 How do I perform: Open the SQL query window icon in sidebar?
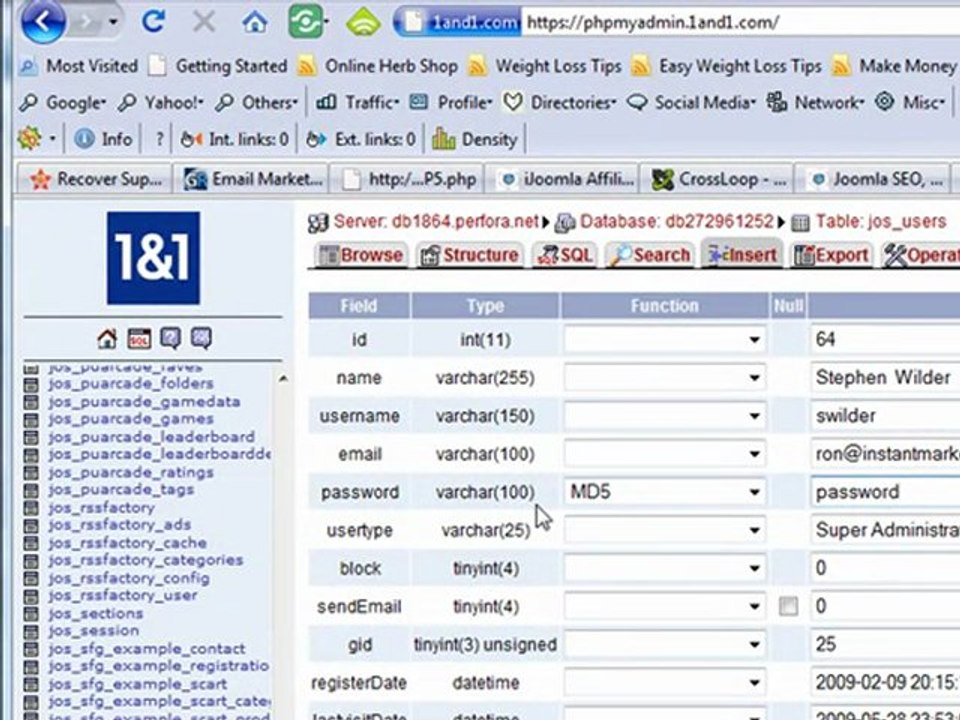tap(139, 338)
